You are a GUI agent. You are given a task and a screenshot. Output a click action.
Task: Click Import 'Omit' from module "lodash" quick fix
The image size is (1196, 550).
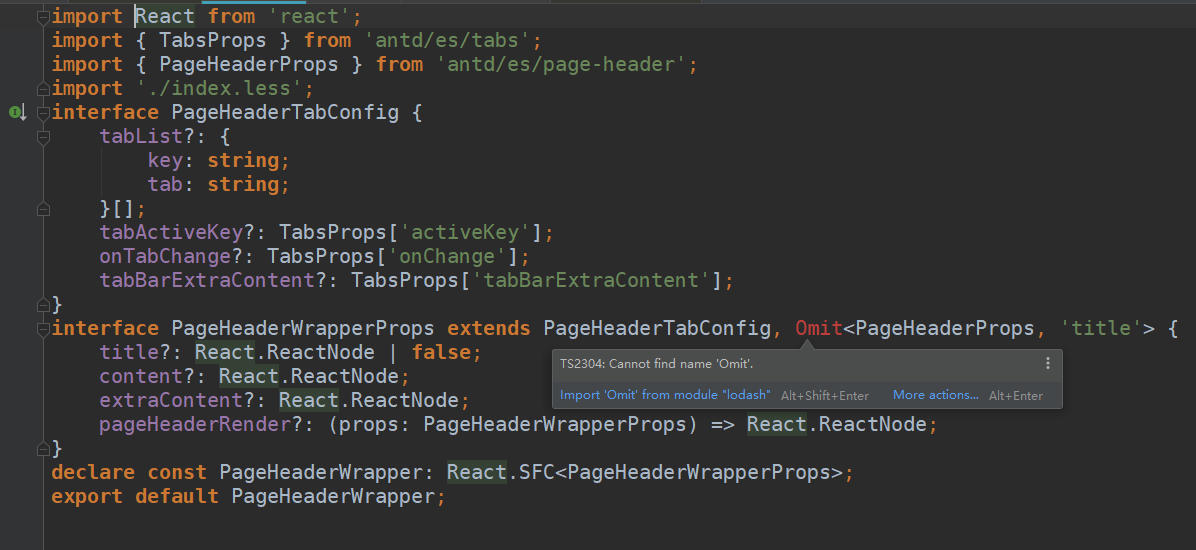click(x=665, y=395)
